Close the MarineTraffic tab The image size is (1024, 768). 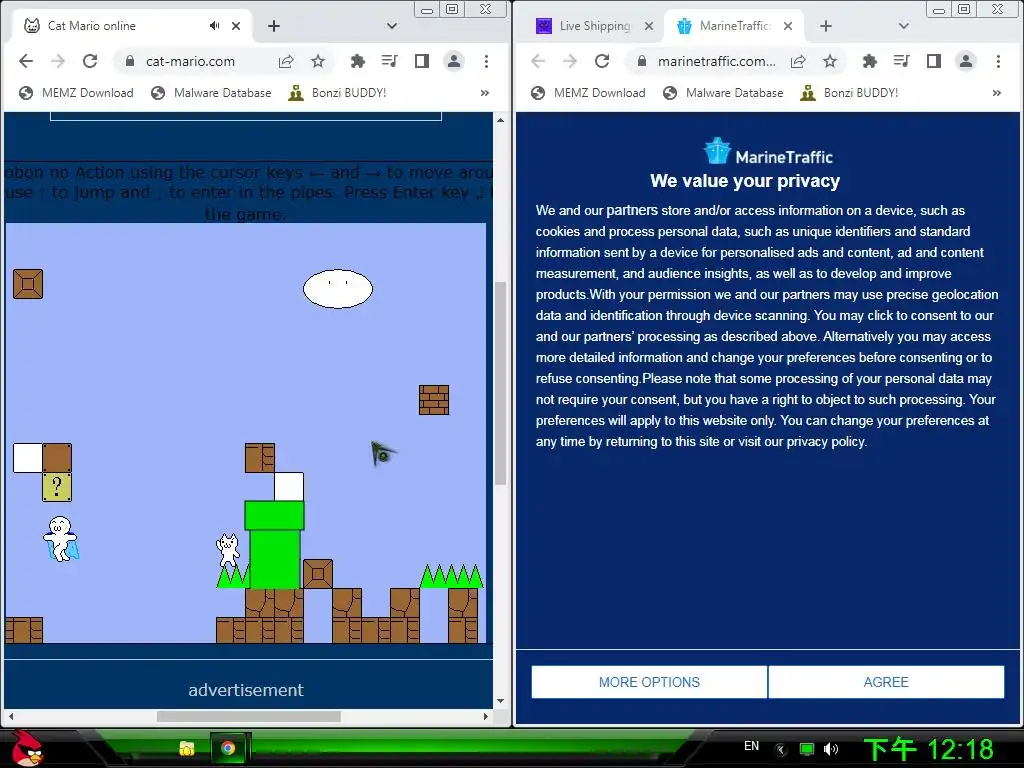click(x=788, y=26)
